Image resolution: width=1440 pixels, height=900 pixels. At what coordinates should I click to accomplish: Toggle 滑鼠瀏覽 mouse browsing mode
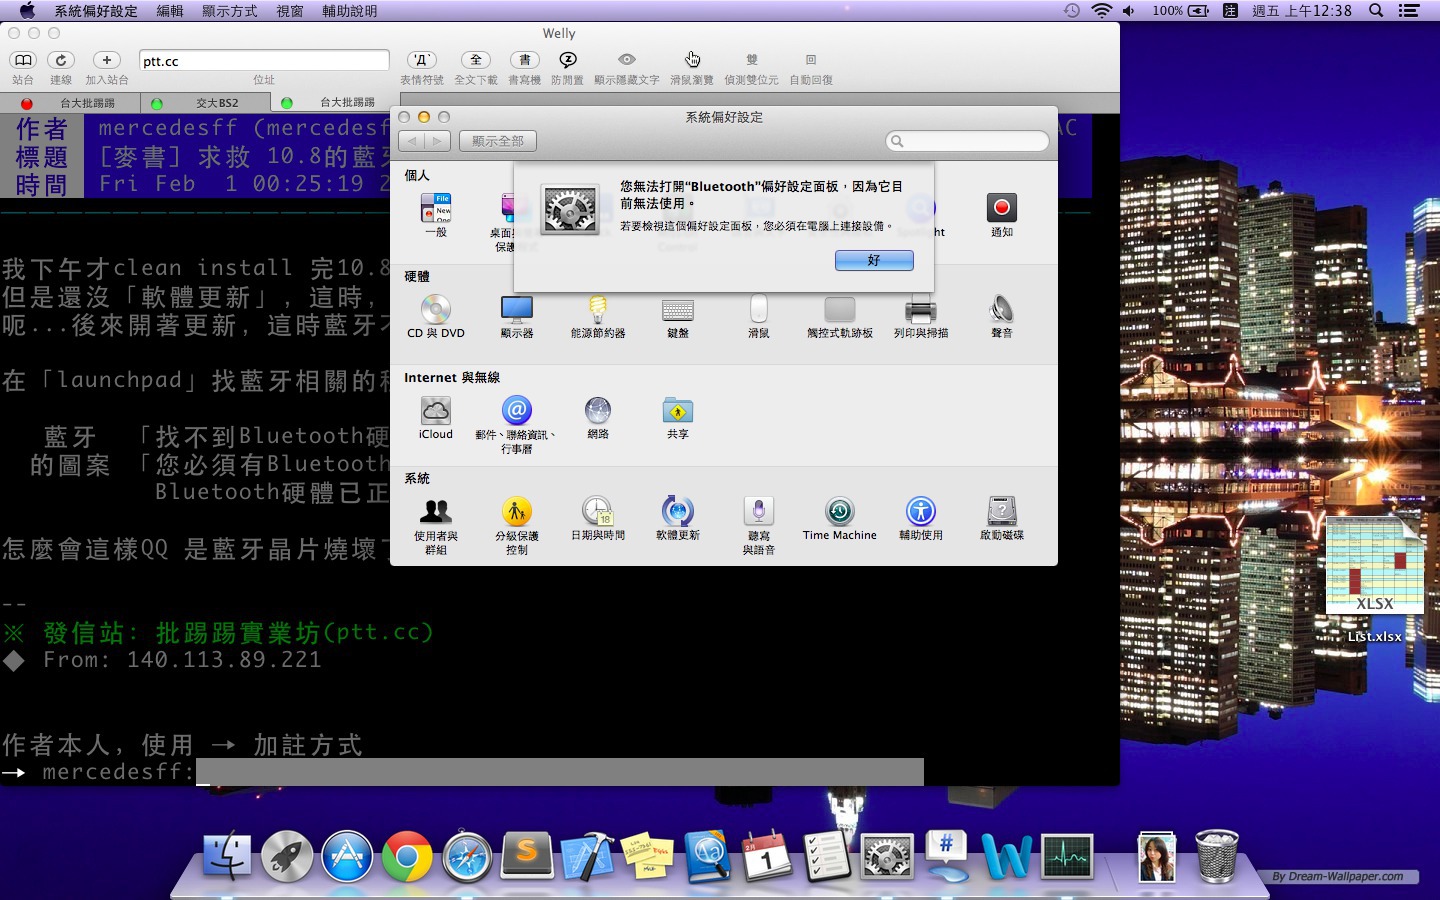coord(692,60)
